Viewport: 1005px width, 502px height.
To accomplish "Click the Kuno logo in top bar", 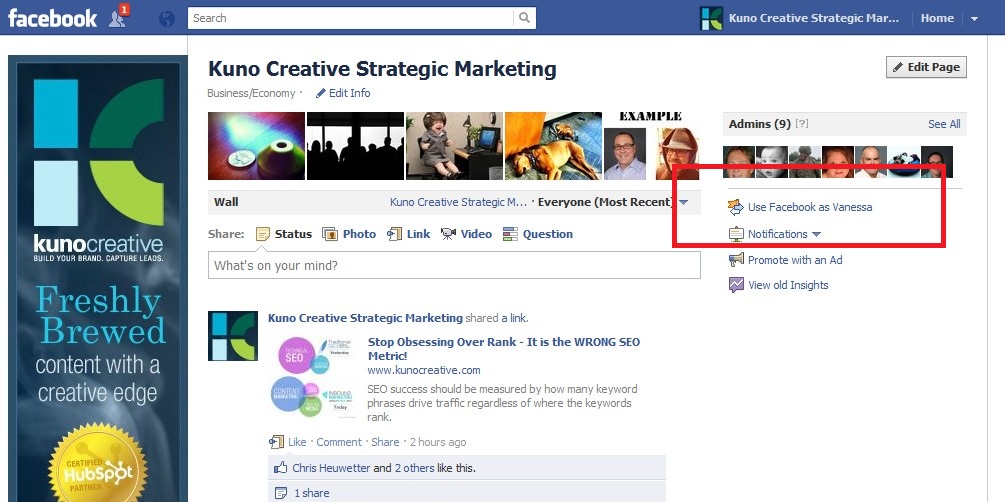I will point(711,18).
